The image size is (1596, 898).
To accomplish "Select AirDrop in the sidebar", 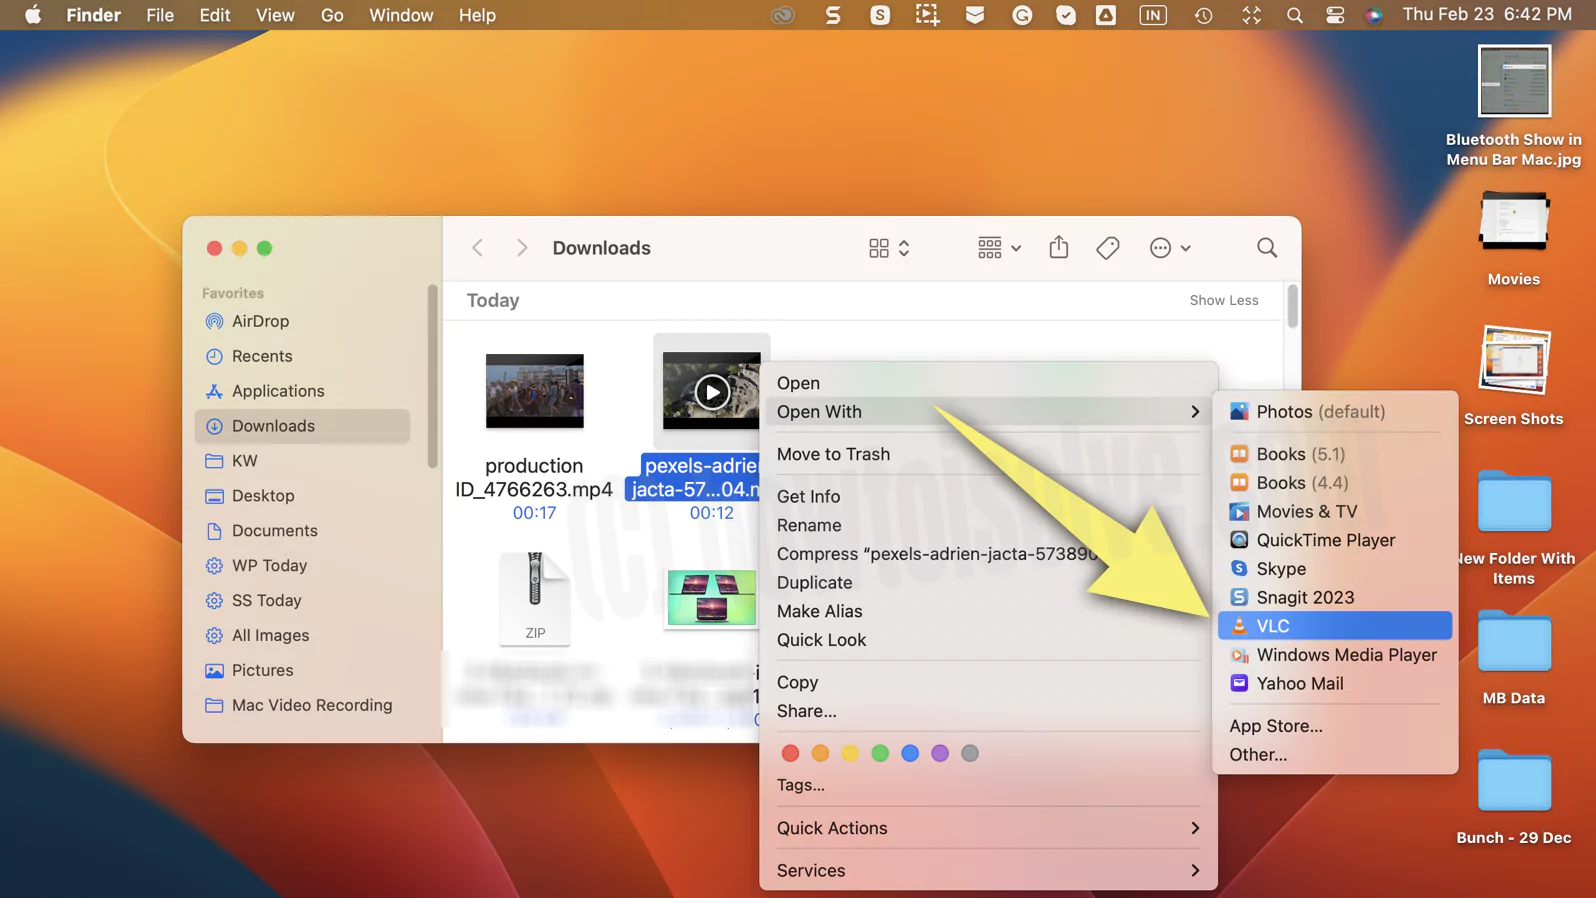I will pyautogui.click(x=302, y=321).
